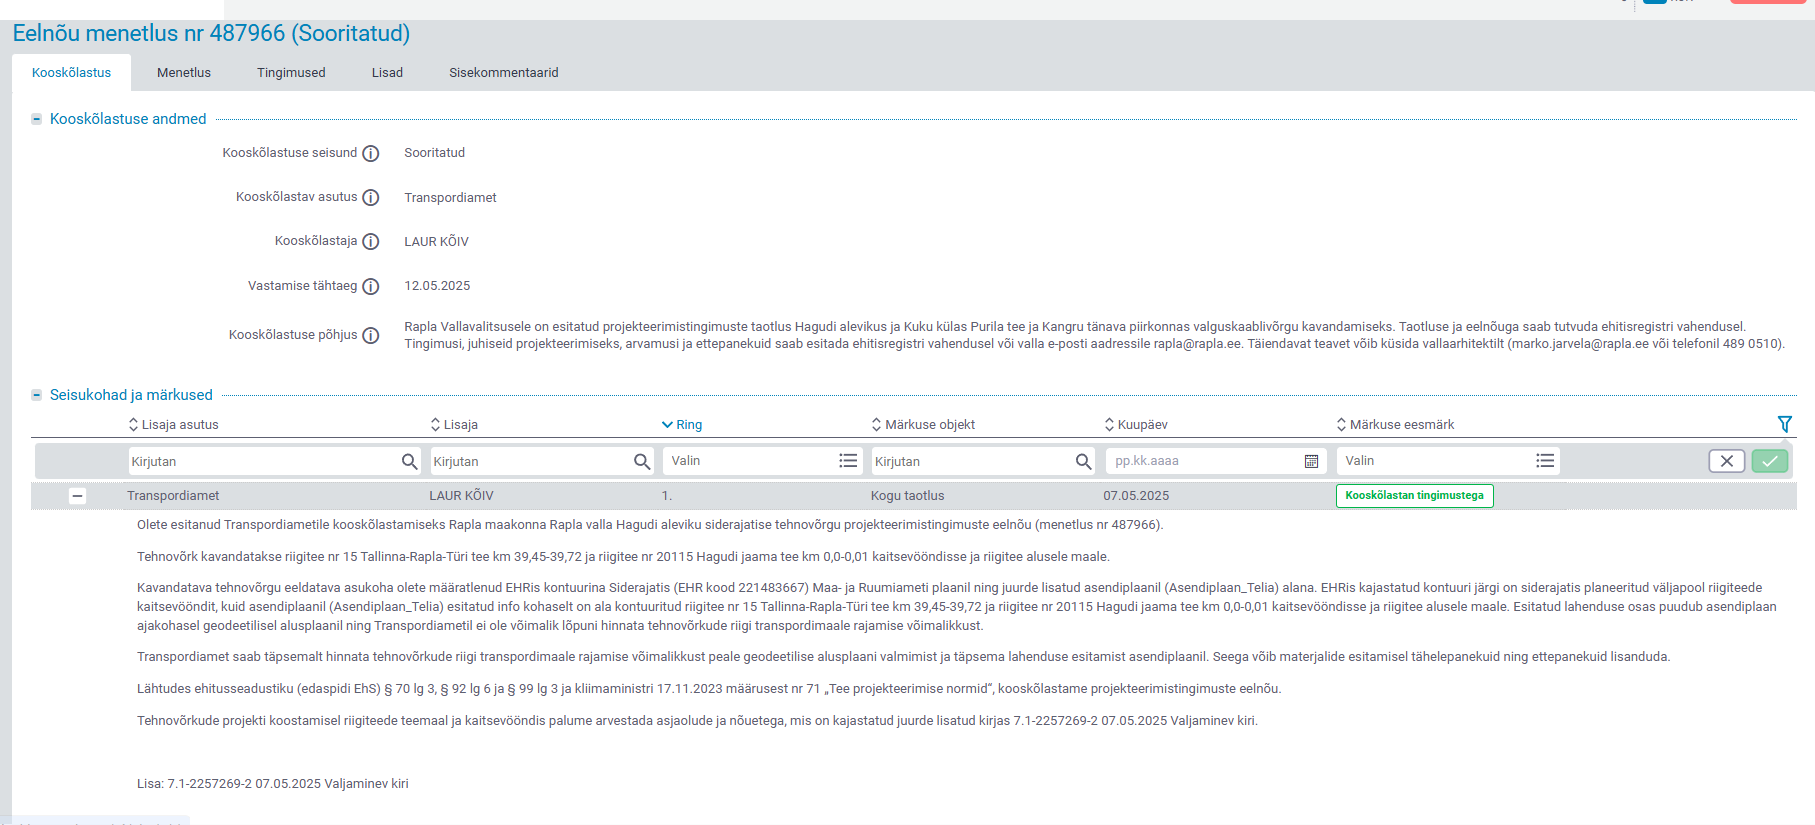Select the Lisad tab
This screenshot has width=1815, height=825.
(x=387, y=73)
